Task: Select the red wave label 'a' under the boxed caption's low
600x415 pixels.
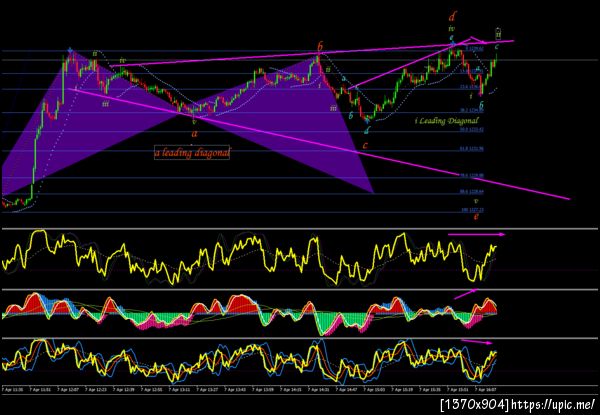Action: [x=194, y=133]
